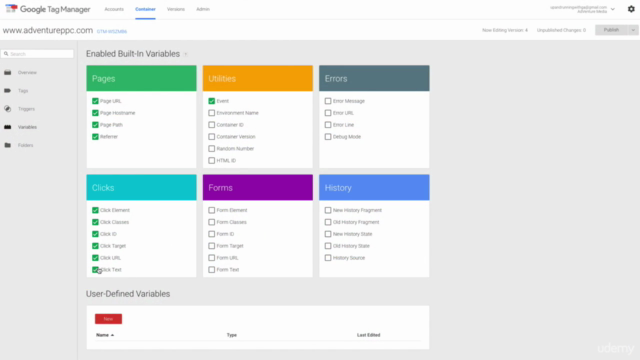The image size is (640, 360).
Task: Uncheck the Page URL variable
Action: [95, 101]
